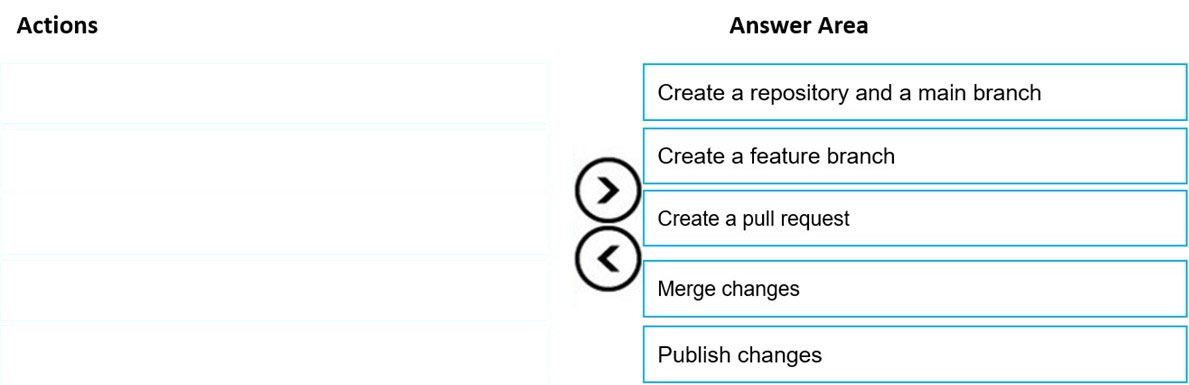This screenshot has width=1189, height=385.
Task: Select the 'Publish changes' answer item
Action: click(914, 354)
